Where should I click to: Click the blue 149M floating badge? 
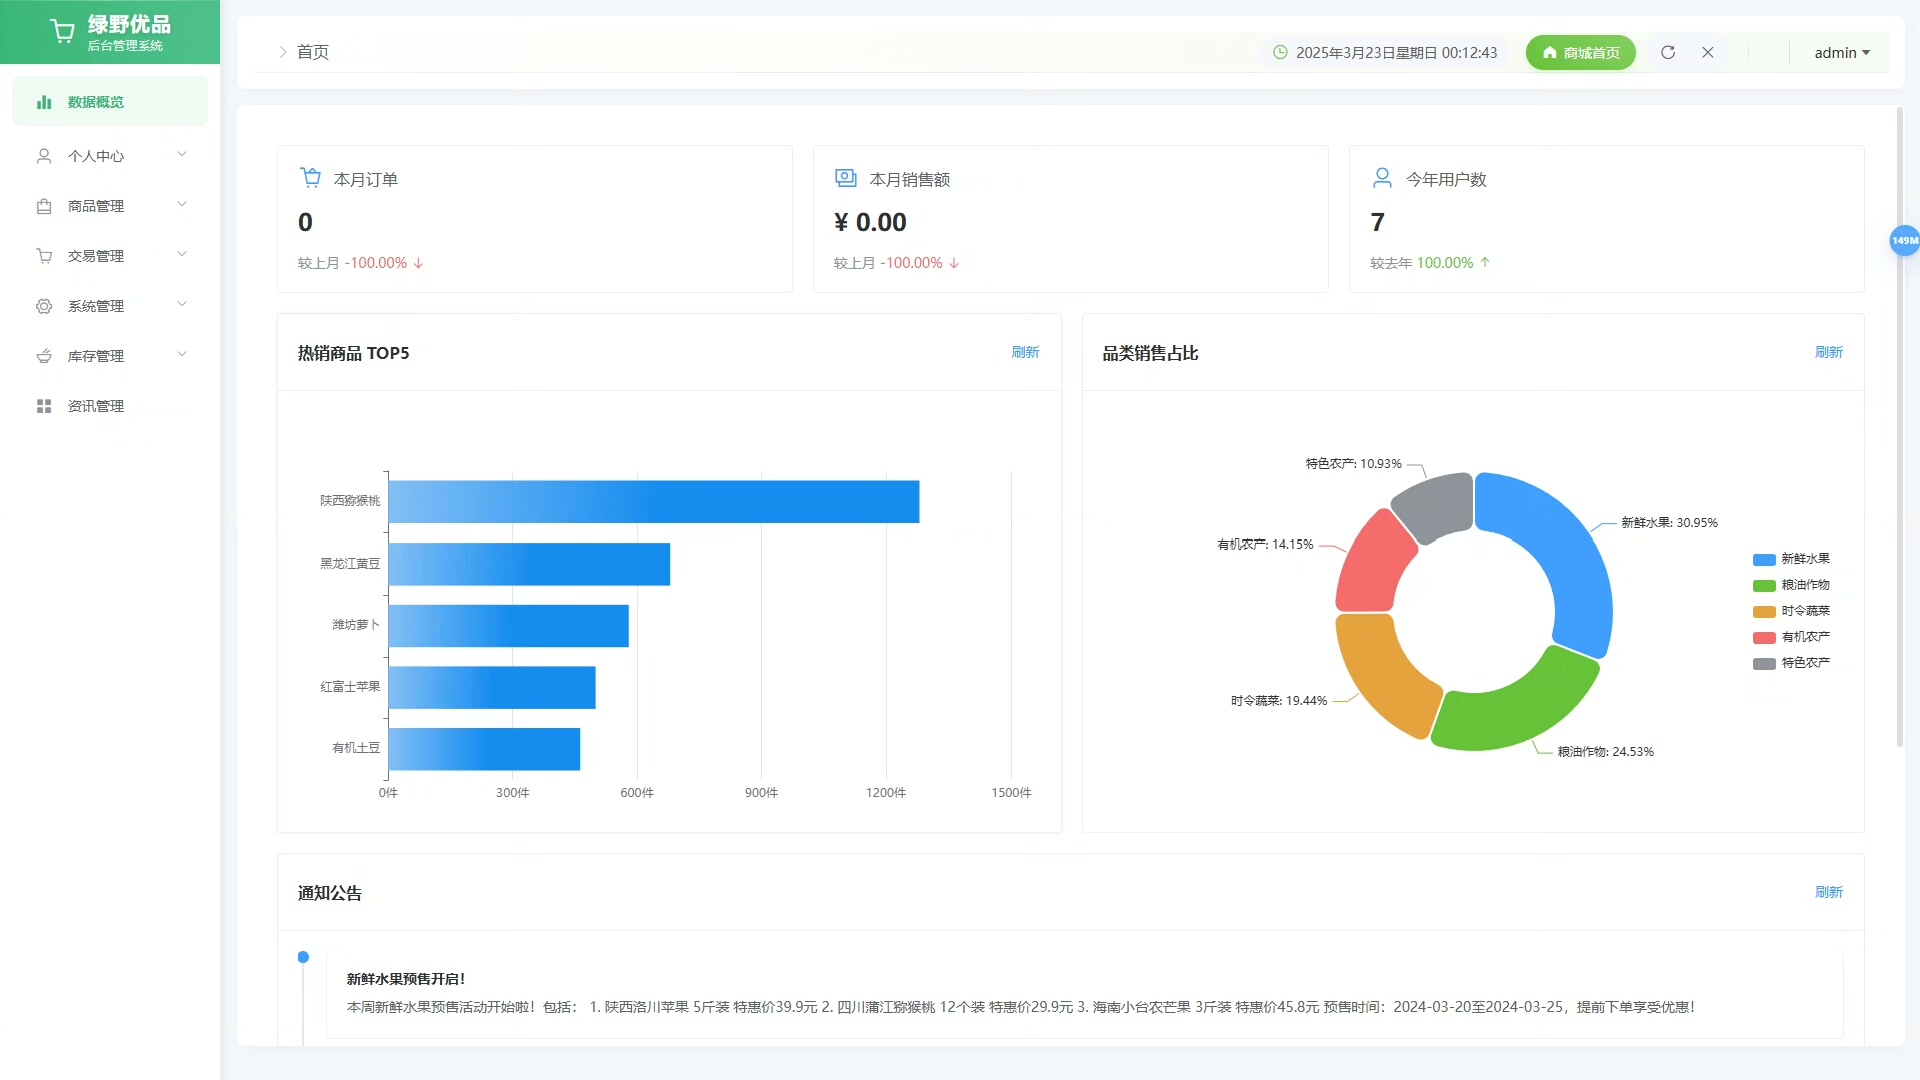coord(1904,240)
